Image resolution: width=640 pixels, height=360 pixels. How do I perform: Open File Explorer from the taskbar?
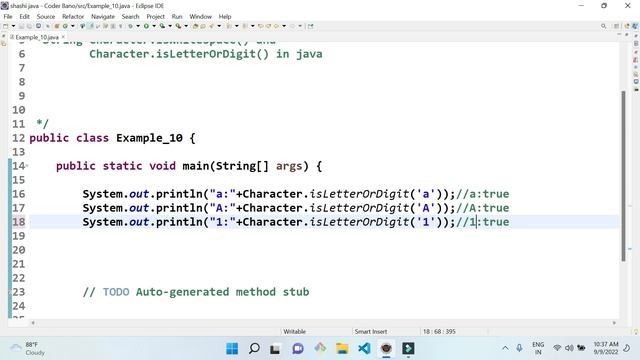tap(342, 349)
